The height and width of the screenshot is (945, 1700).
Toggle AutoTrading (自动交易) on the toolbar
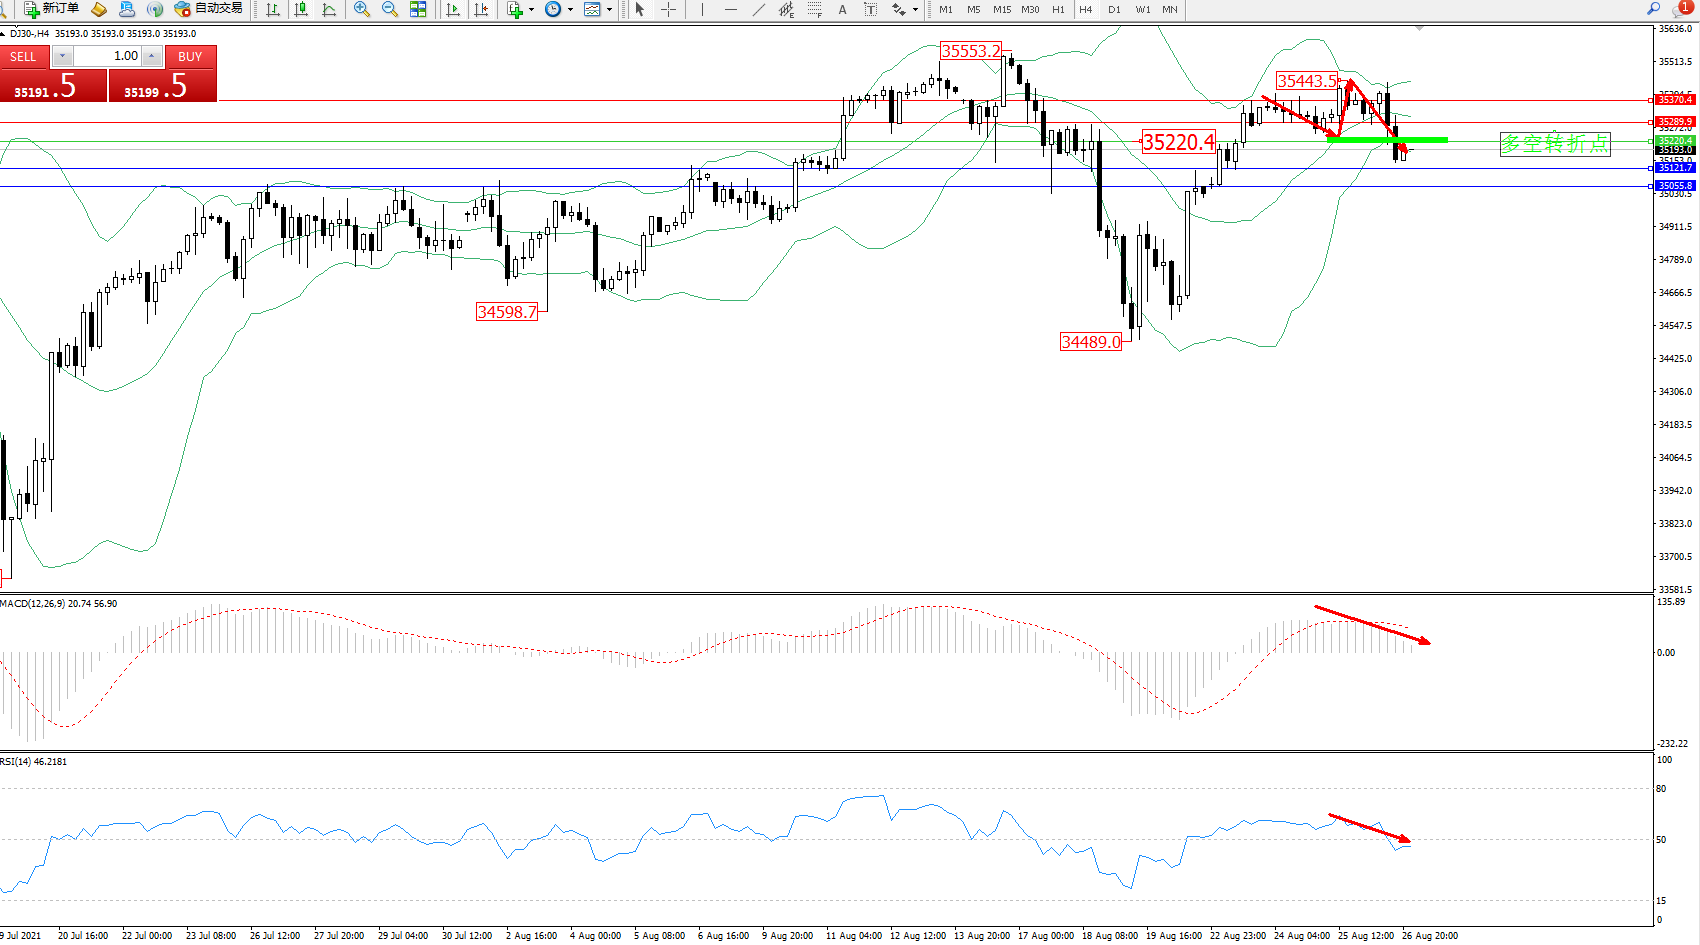pyautogui.click(x=209, y=9)
